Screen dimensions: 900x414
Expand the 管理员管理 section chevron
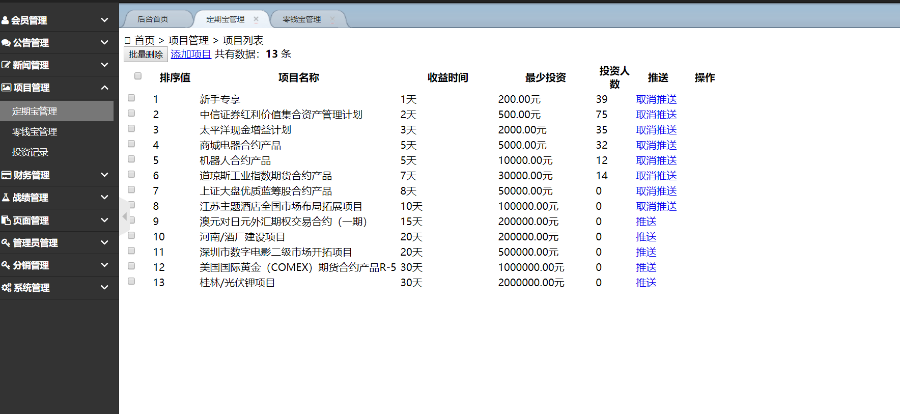105,243
